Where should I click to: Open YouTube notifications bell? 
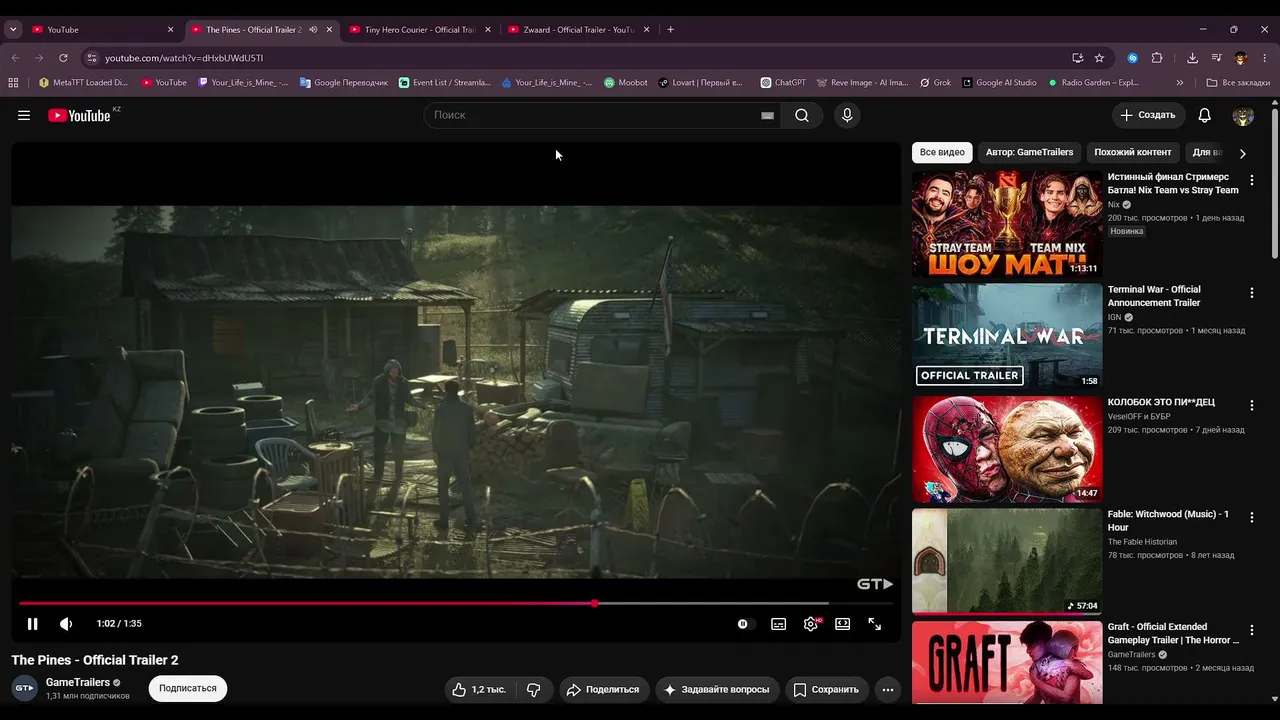(x=1204, y=115)
